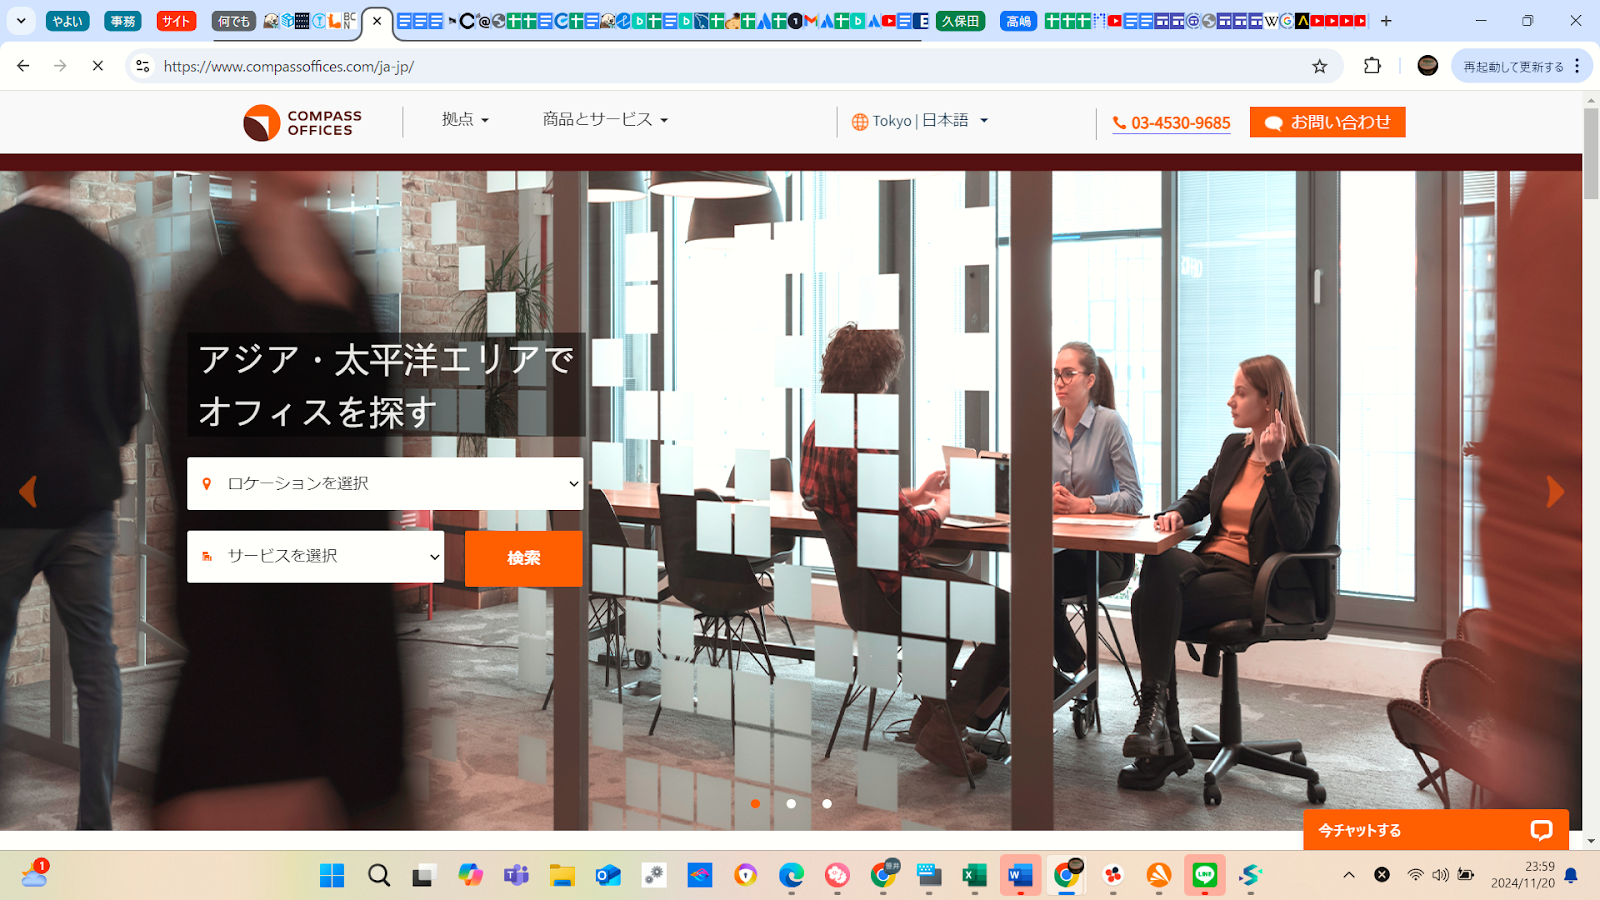Image resolution: width=1600 pixels, height=900 pixels.
Task: Click the page vertical scrollbar thumb
Action: tap(1591, 152)
